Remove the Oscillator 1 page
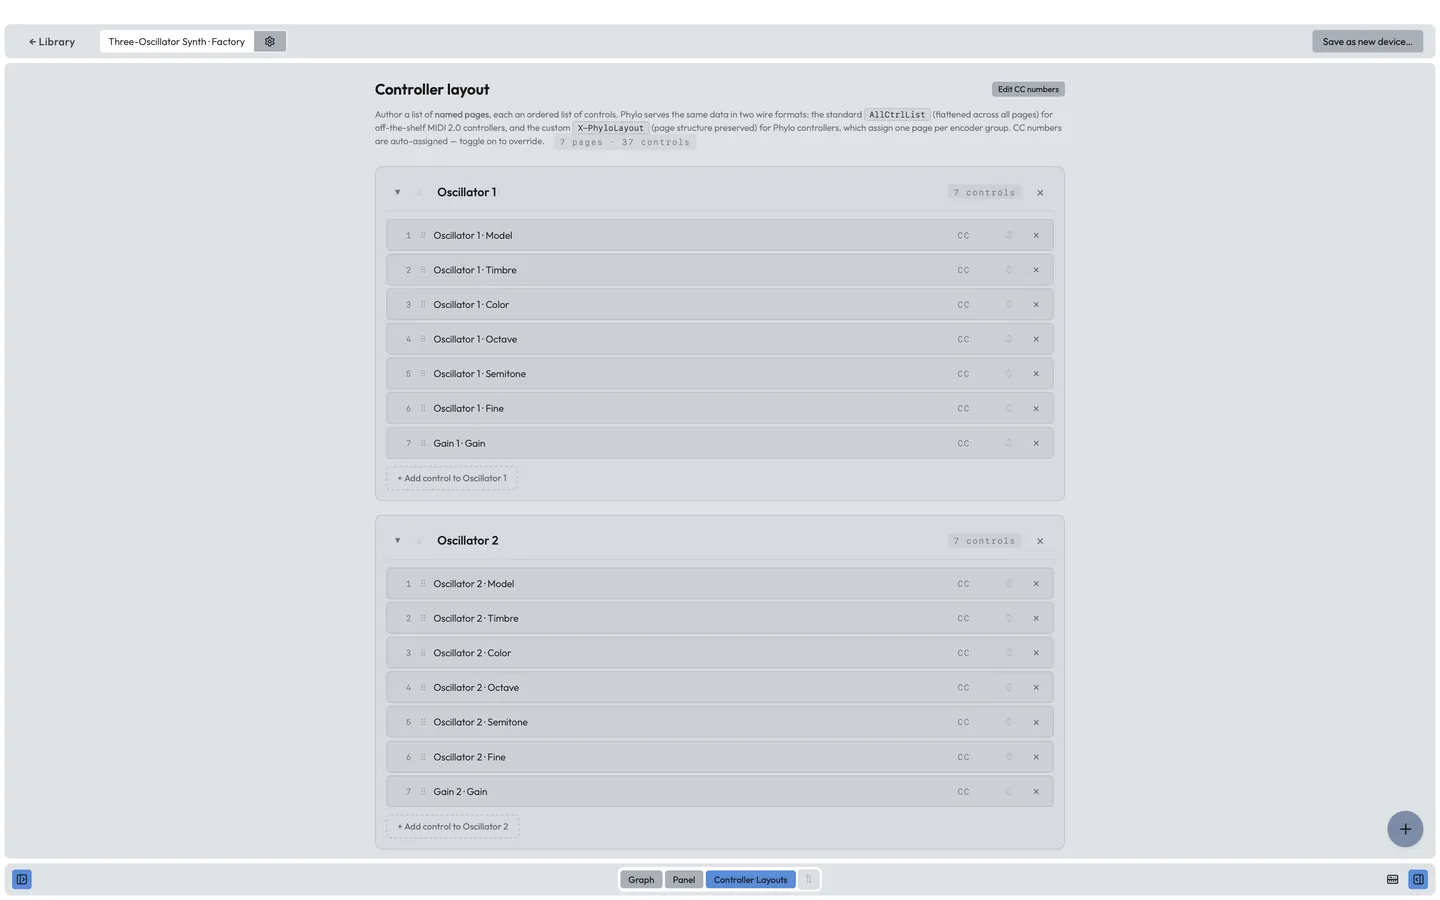1440x900 pixels. pos(1040,192)
